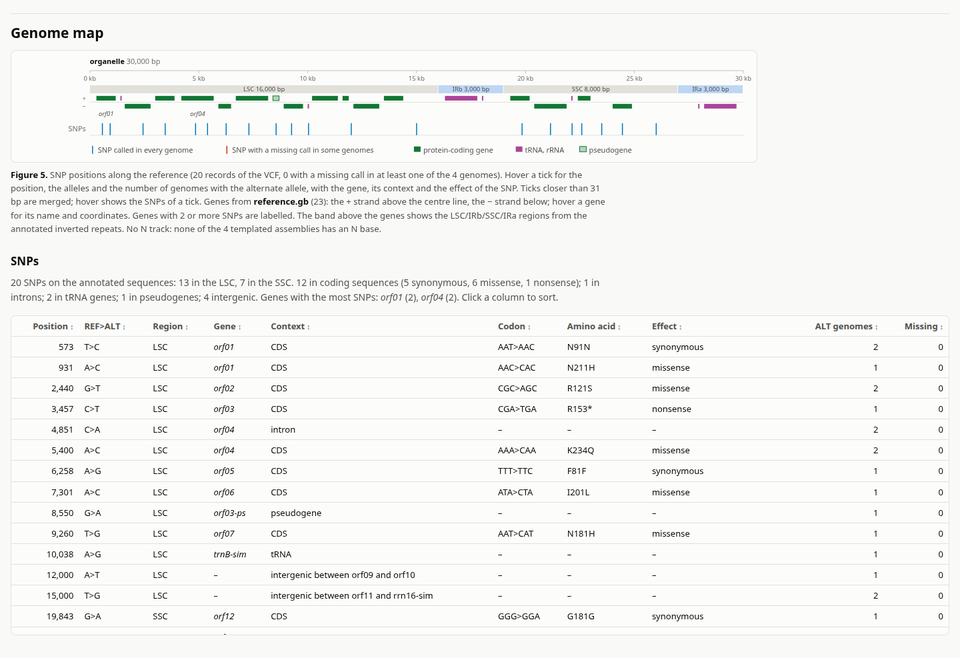Click the 'protein-coding gene' legend entry
Viewport: 960px width, 658px height.
454,150
